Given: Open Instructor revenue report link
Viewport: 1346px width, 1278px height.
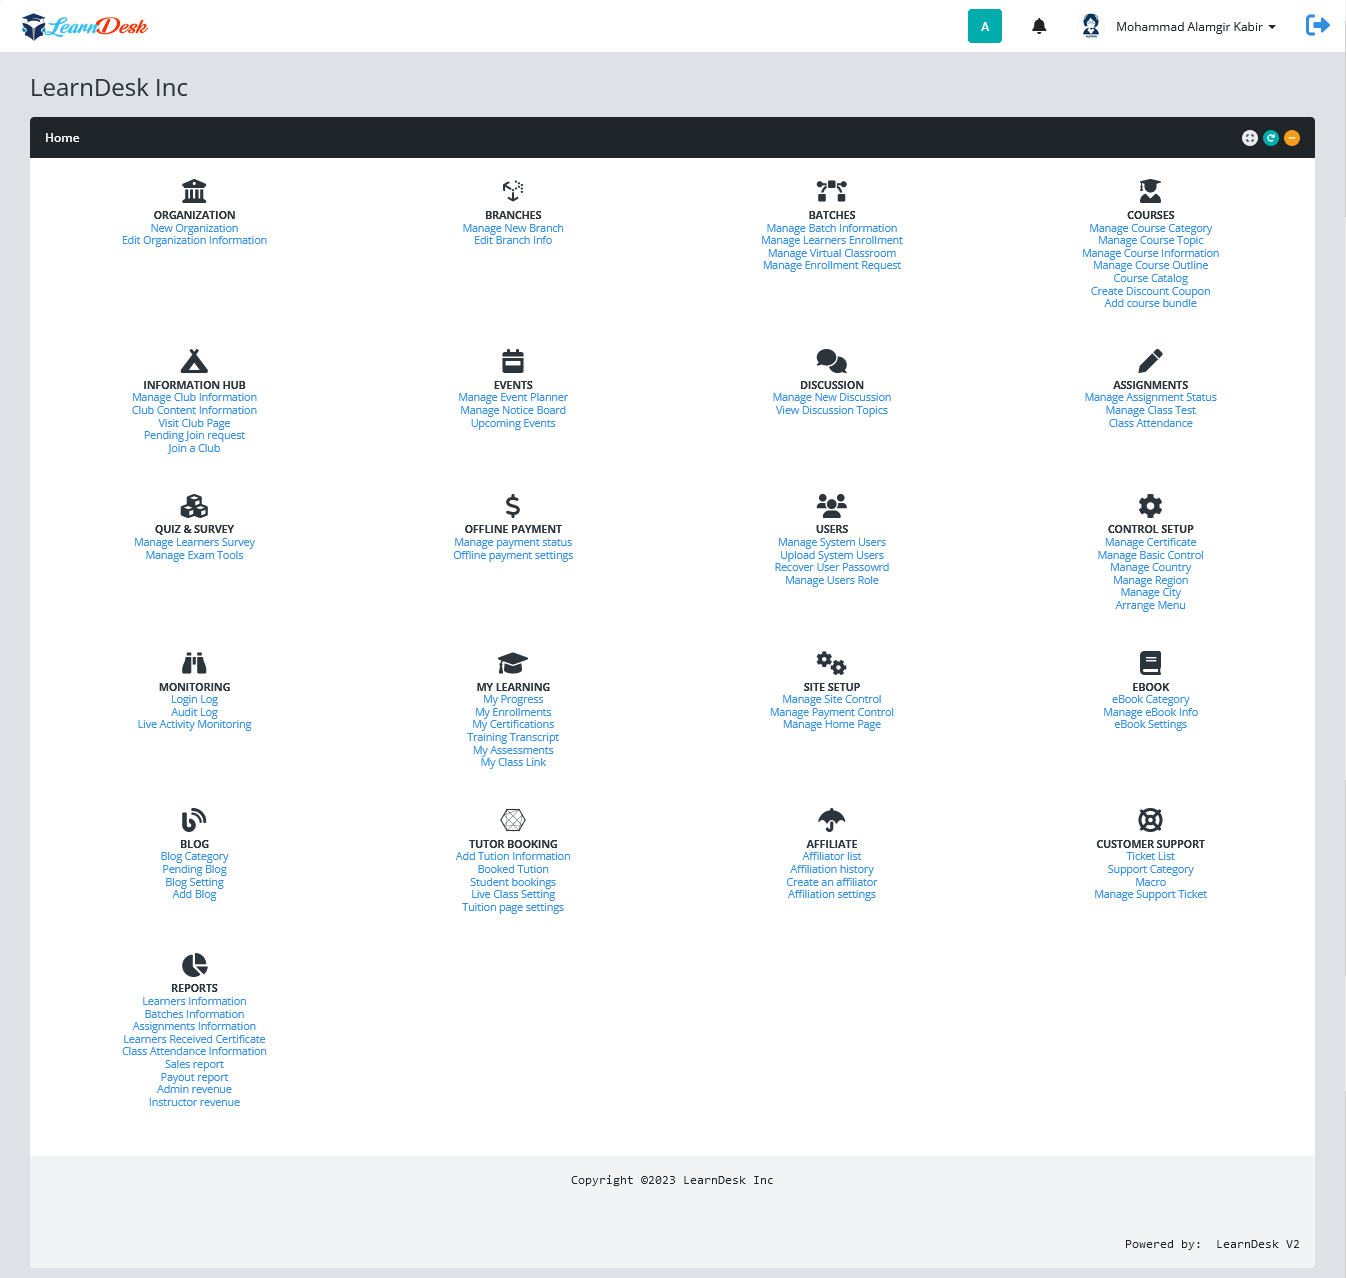Looking at the screenshot, I should pos(194,1102).
